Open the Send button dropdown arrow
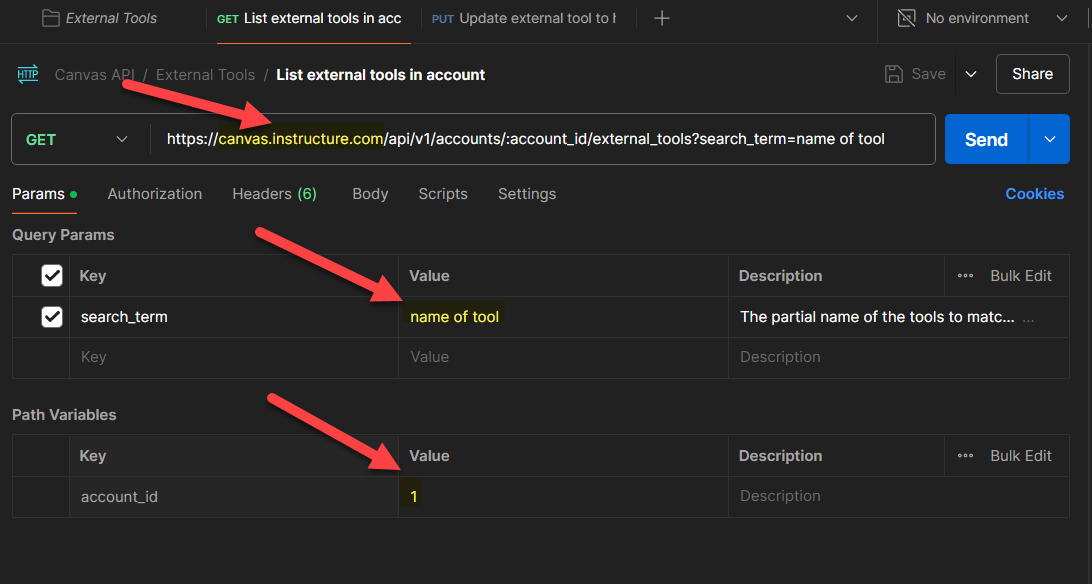 (x=1049, y=139)
